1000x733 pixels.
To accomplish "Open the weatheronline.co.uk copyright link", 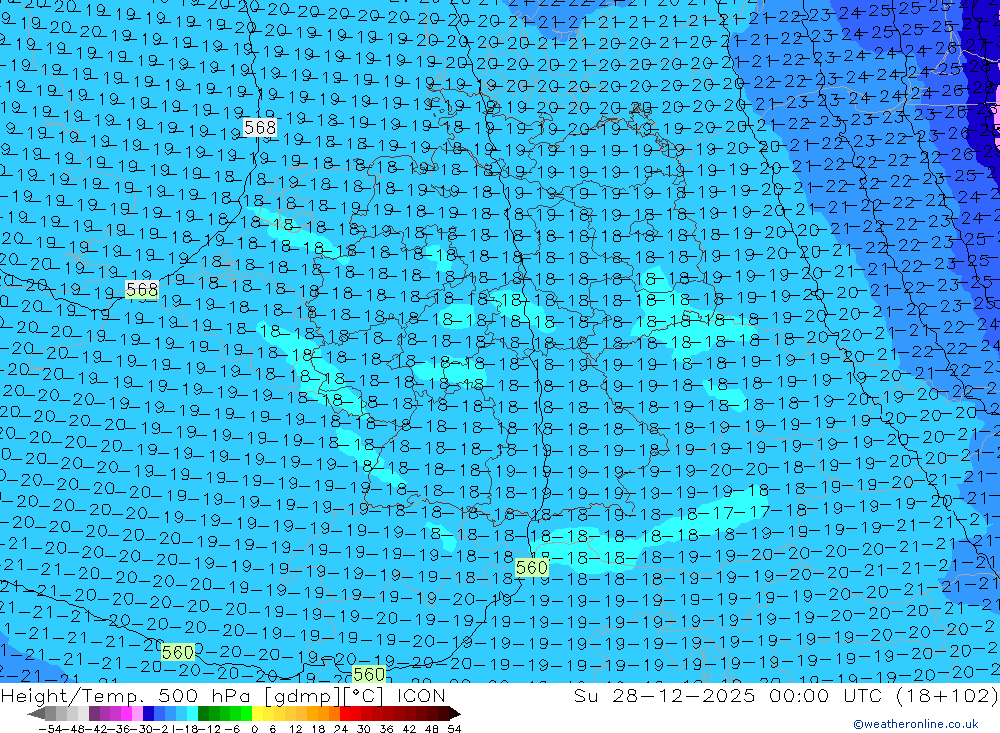I will (915, 724).
